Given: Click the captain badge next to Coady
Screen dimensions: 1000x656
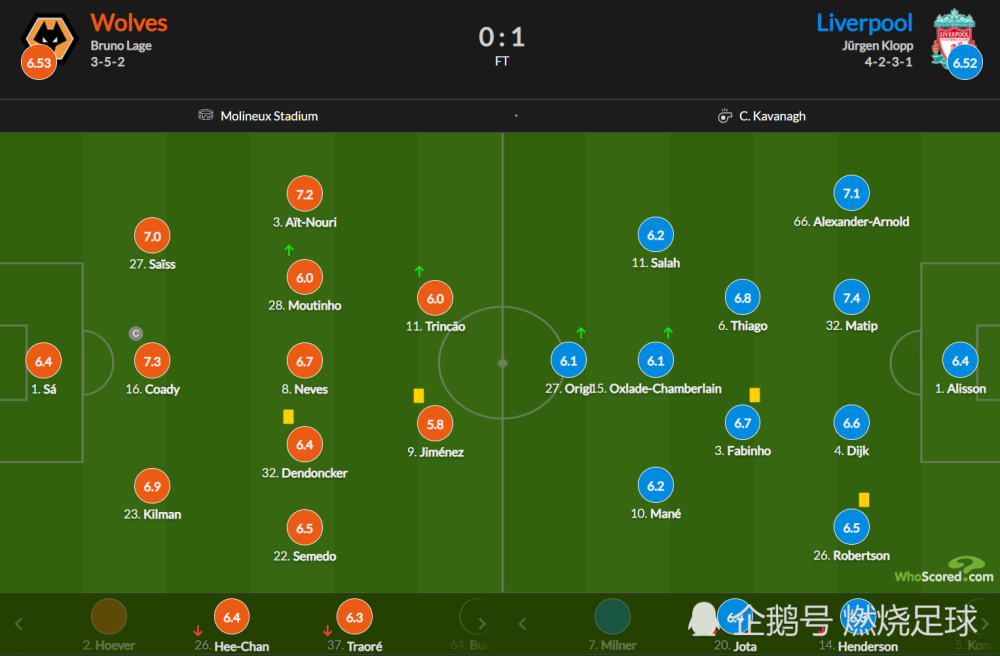Looking at the screenshot, I should (136, 333).
